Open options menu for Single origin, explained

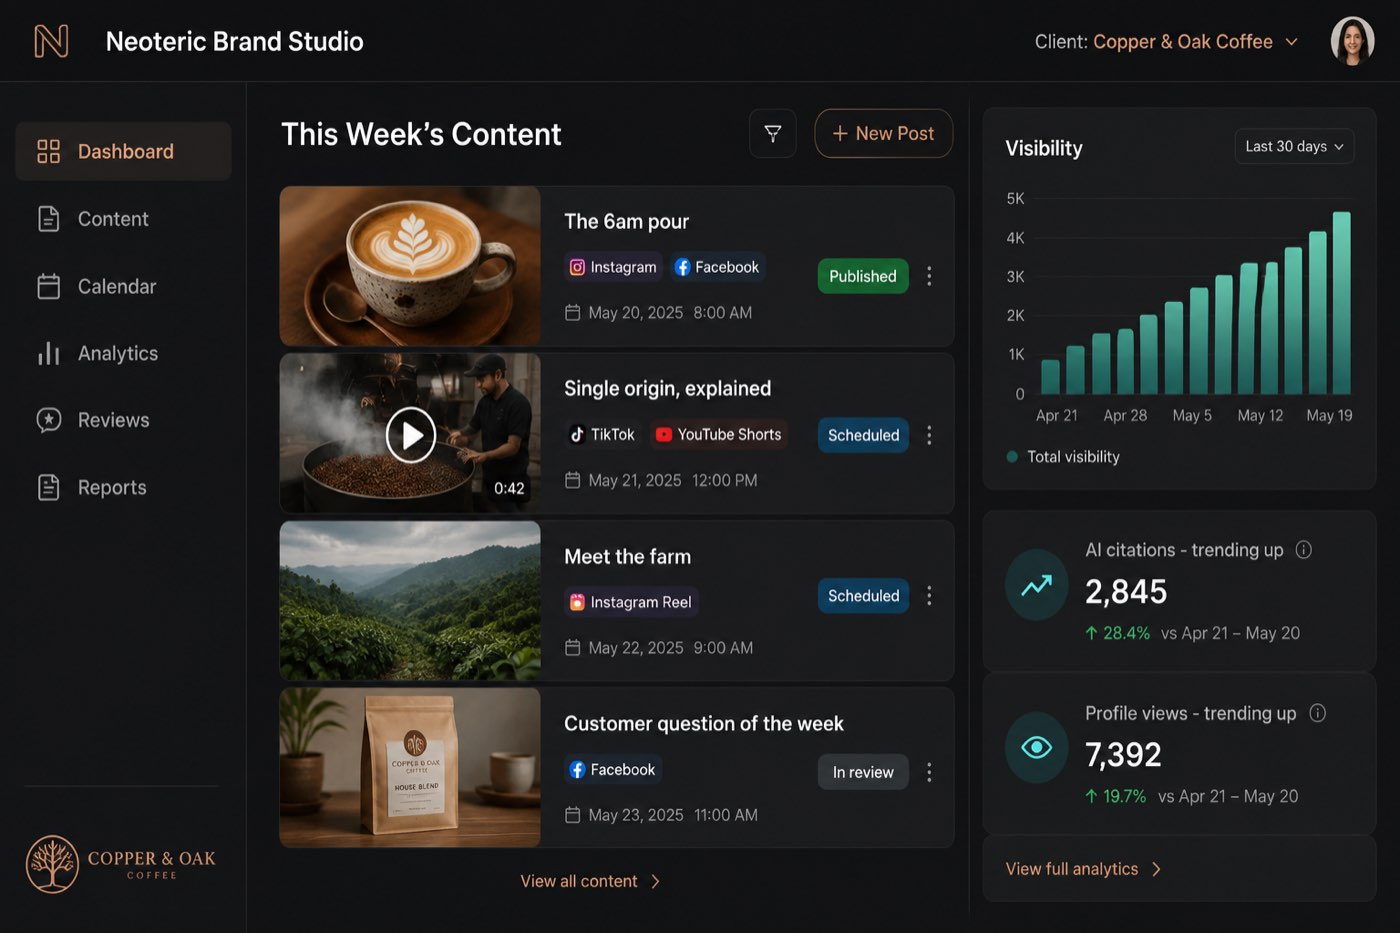click(x=929, y=435)
